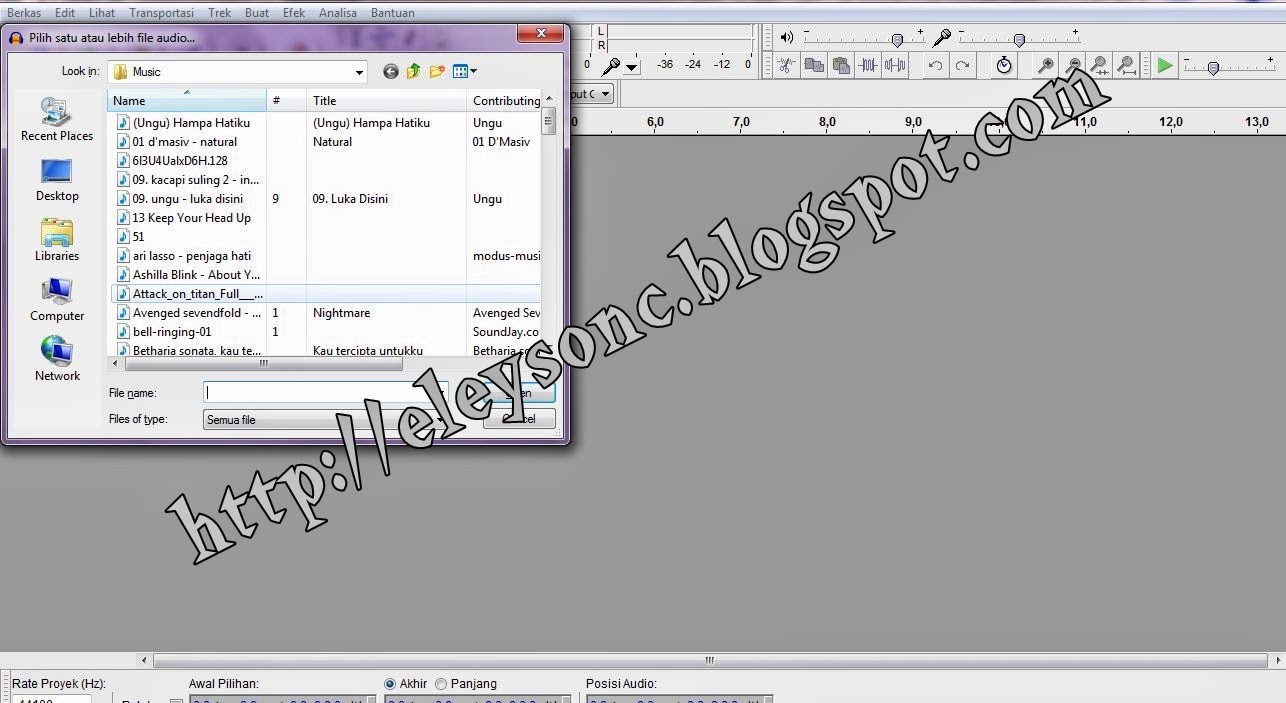Click the stopwatch sync-lock icon
Image resolution: width=1286 pixels, height=703 pixels.
[1004, 65]
